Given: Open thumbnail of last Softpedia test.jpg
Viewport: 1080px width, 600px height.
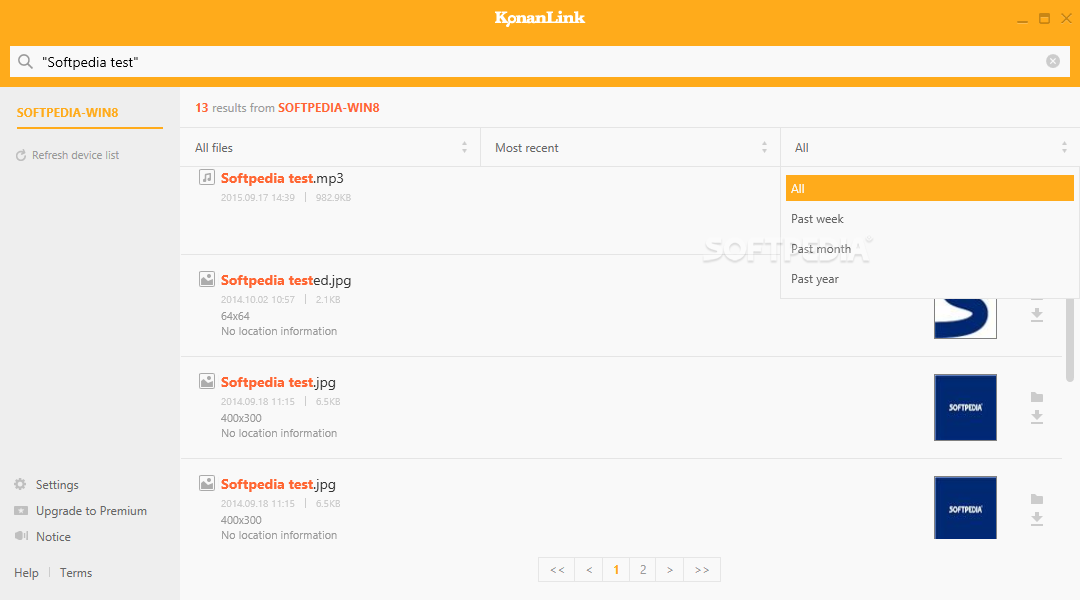Looking at the screenshot, I should pos(965,508).
